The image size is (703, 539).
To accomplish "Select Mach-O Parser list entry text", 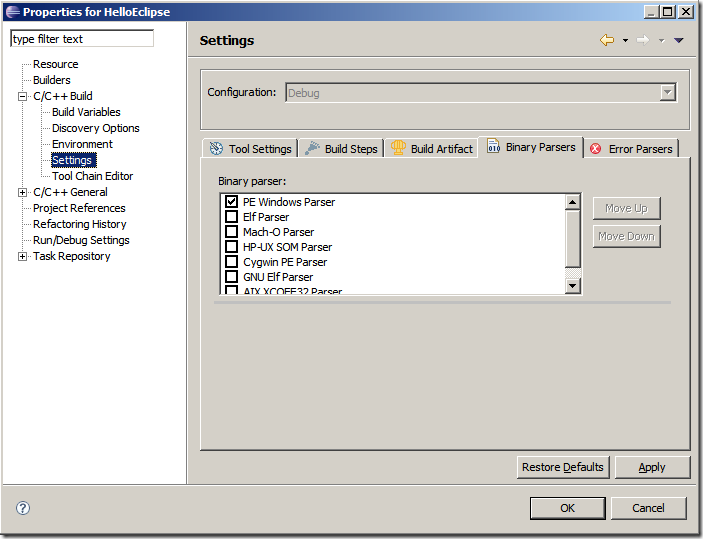I will (x=278, y=232).
